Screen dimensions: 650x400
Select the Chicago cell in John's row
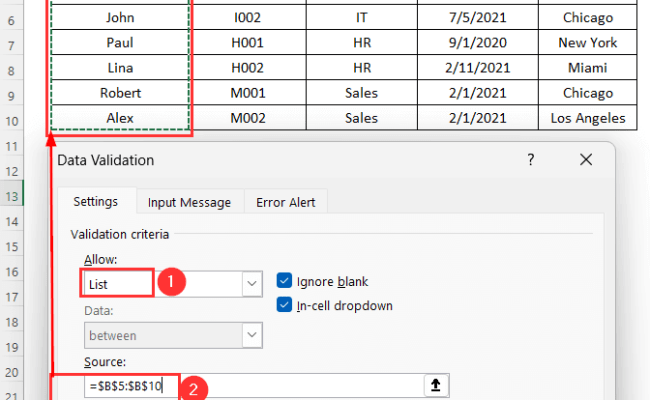tap(588, 17)
